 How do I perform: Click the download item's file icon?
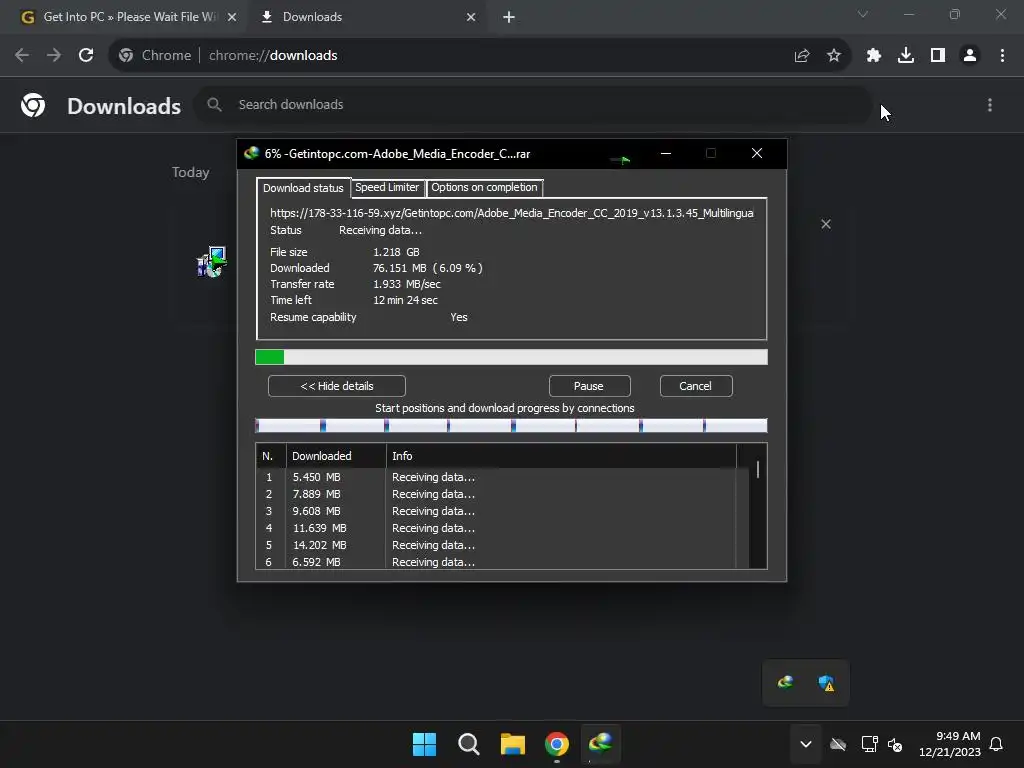pyautogui.click(x=211, y=262)
